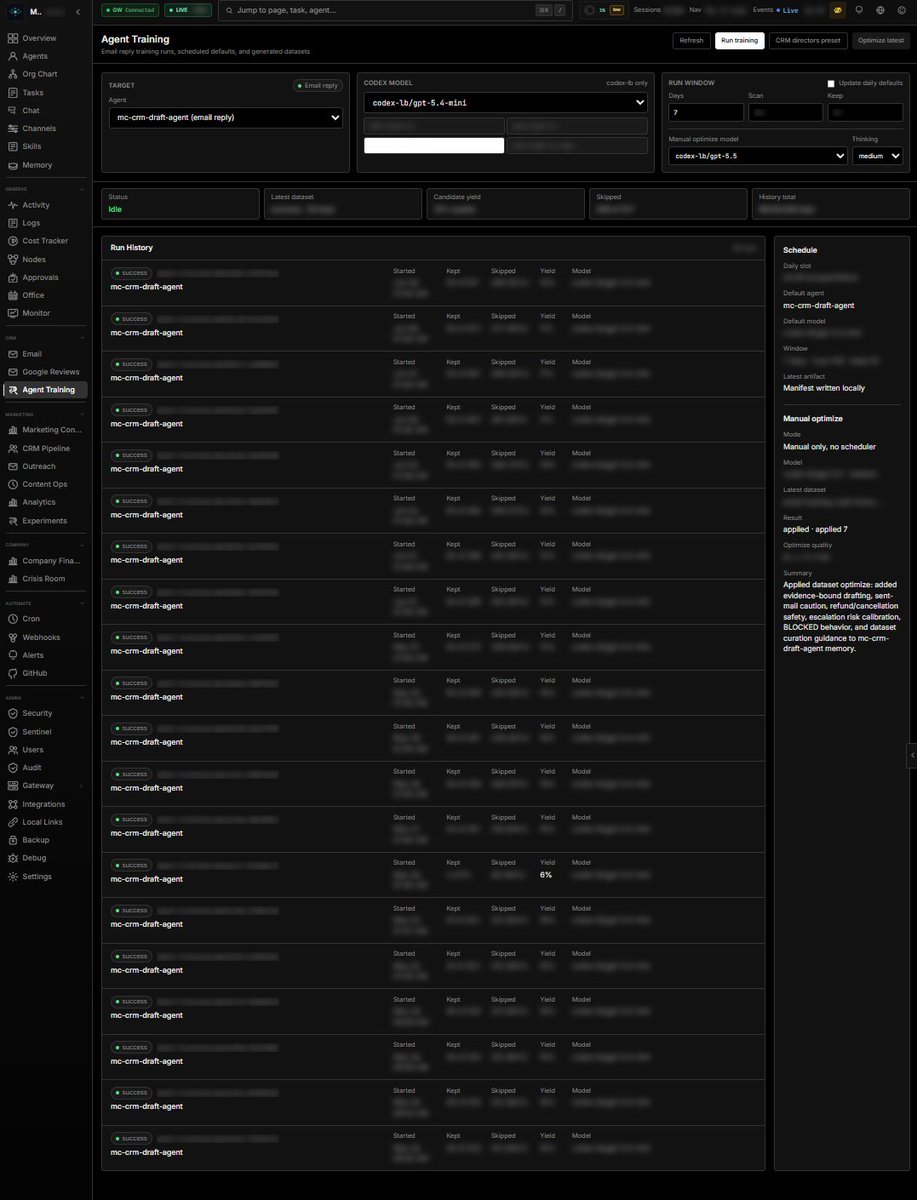Open the Integrations page
The image size is (917, 1200).
(44, 804)
